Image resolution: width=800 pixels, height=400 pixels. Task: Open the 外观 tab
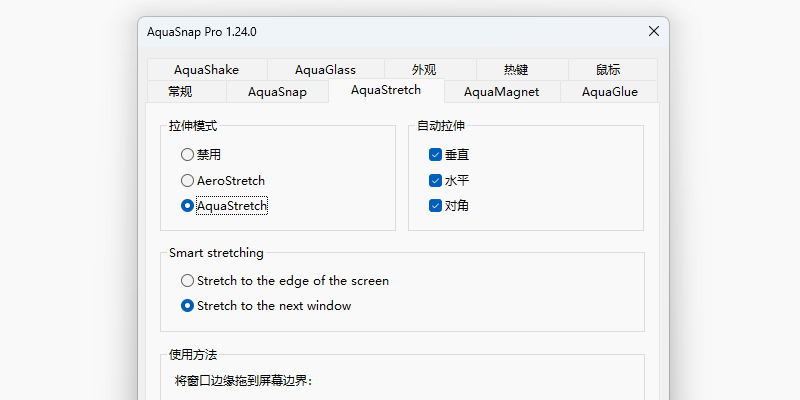(x=424, y=70)
